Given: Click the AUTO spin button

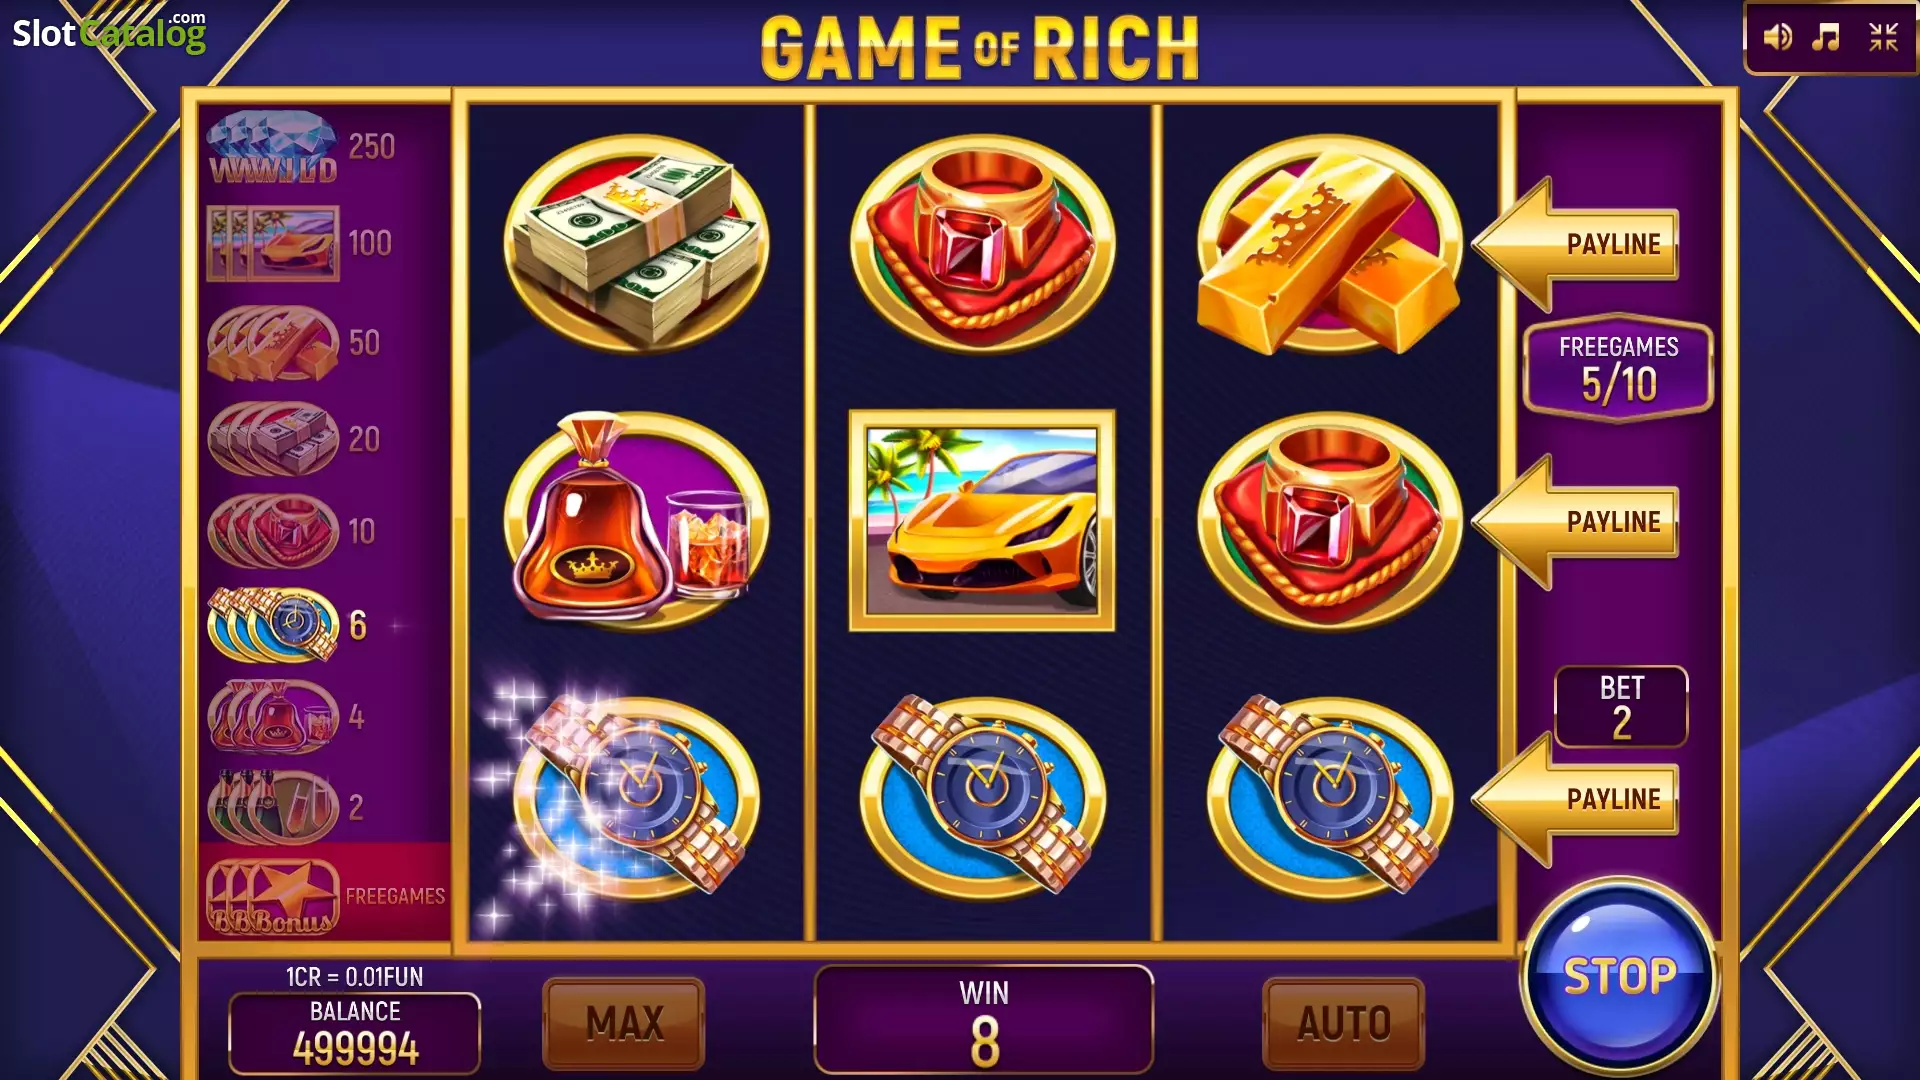Looking at the screenshot, I should (1344, 1023).
